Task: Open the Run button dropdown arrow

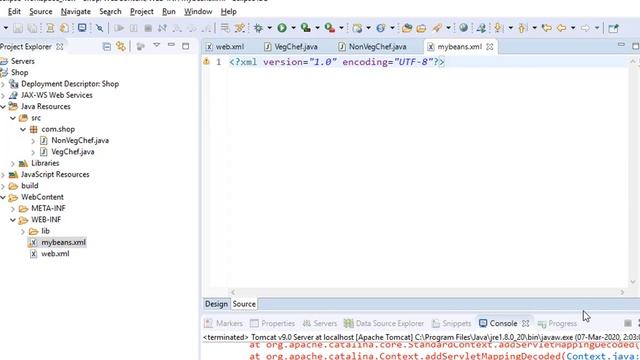Action: (x=293, y=28)
